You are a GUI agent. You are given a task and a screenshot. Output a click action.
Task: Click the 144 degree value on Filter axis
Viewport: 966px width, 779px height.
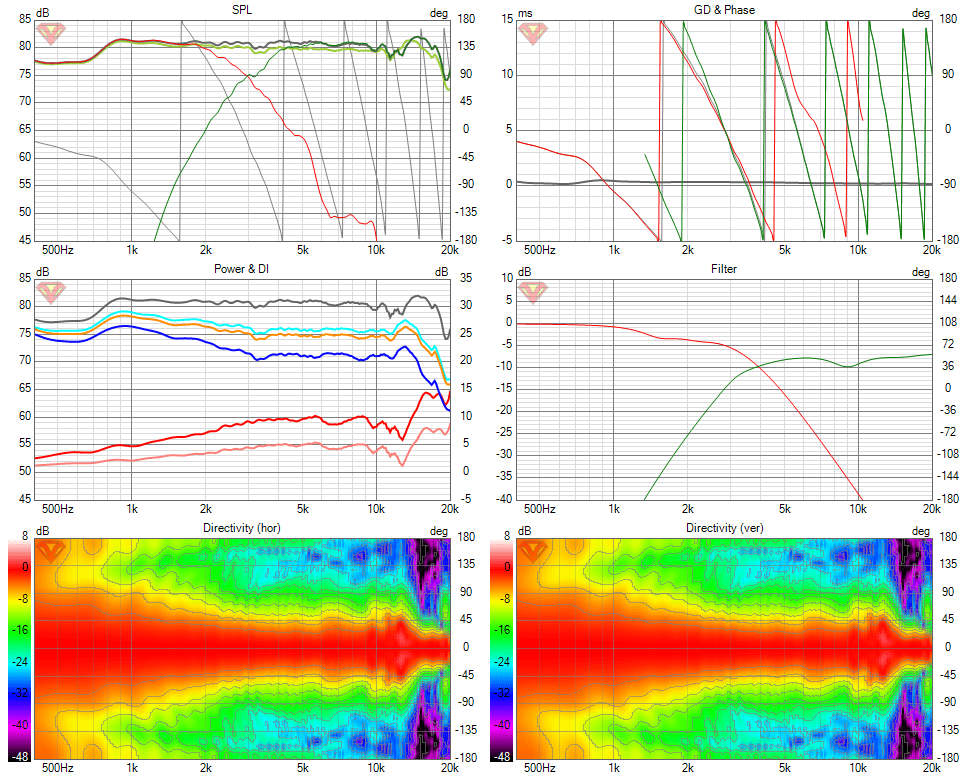[949, 300]
